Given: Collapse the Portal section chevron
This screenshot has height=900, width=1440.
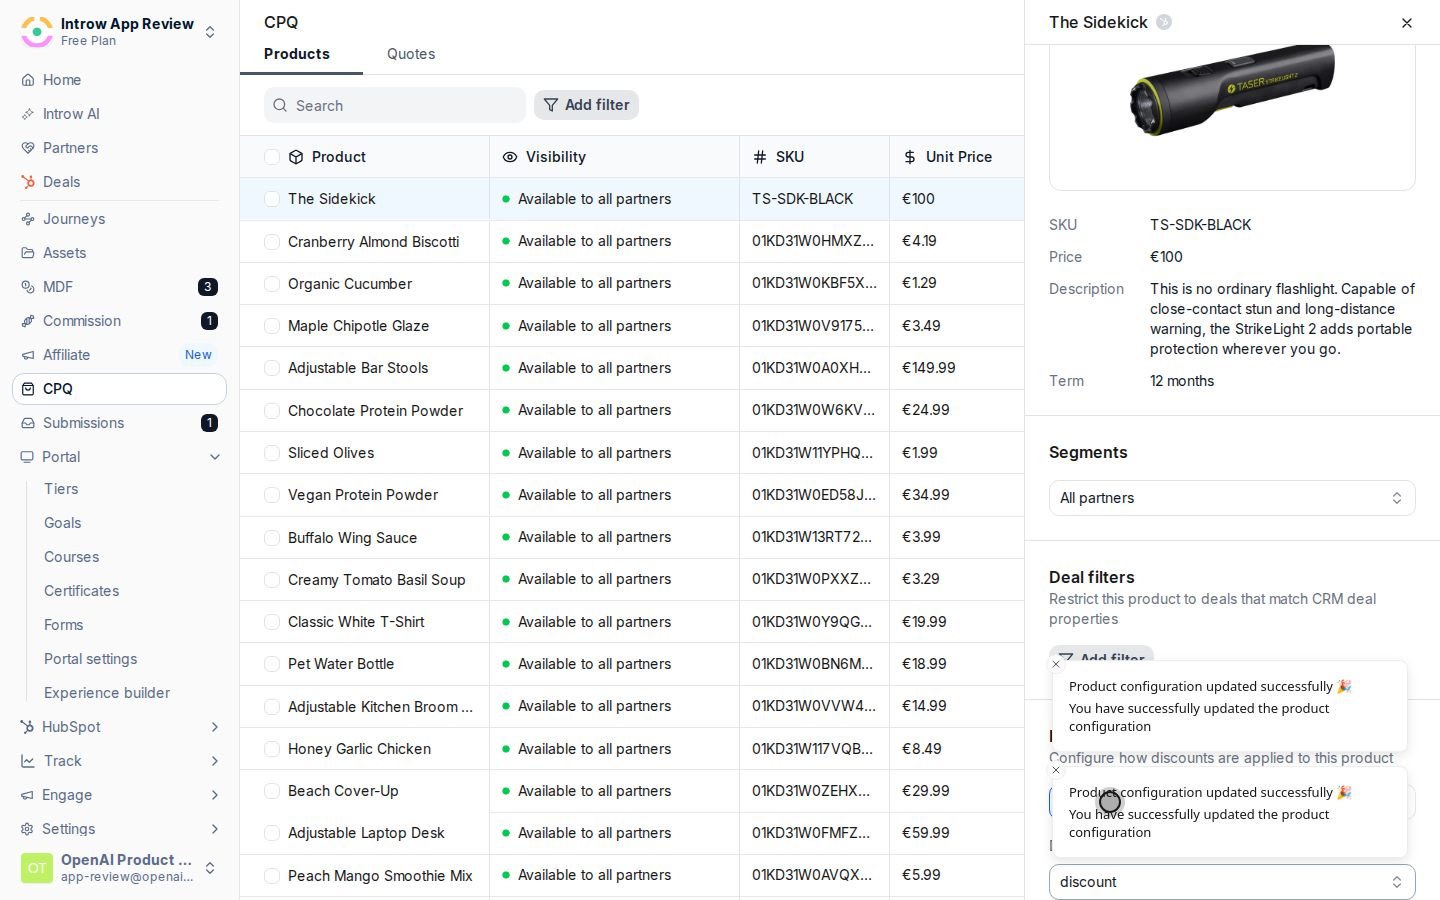Looking at the screenshot, I should [215, 457].
